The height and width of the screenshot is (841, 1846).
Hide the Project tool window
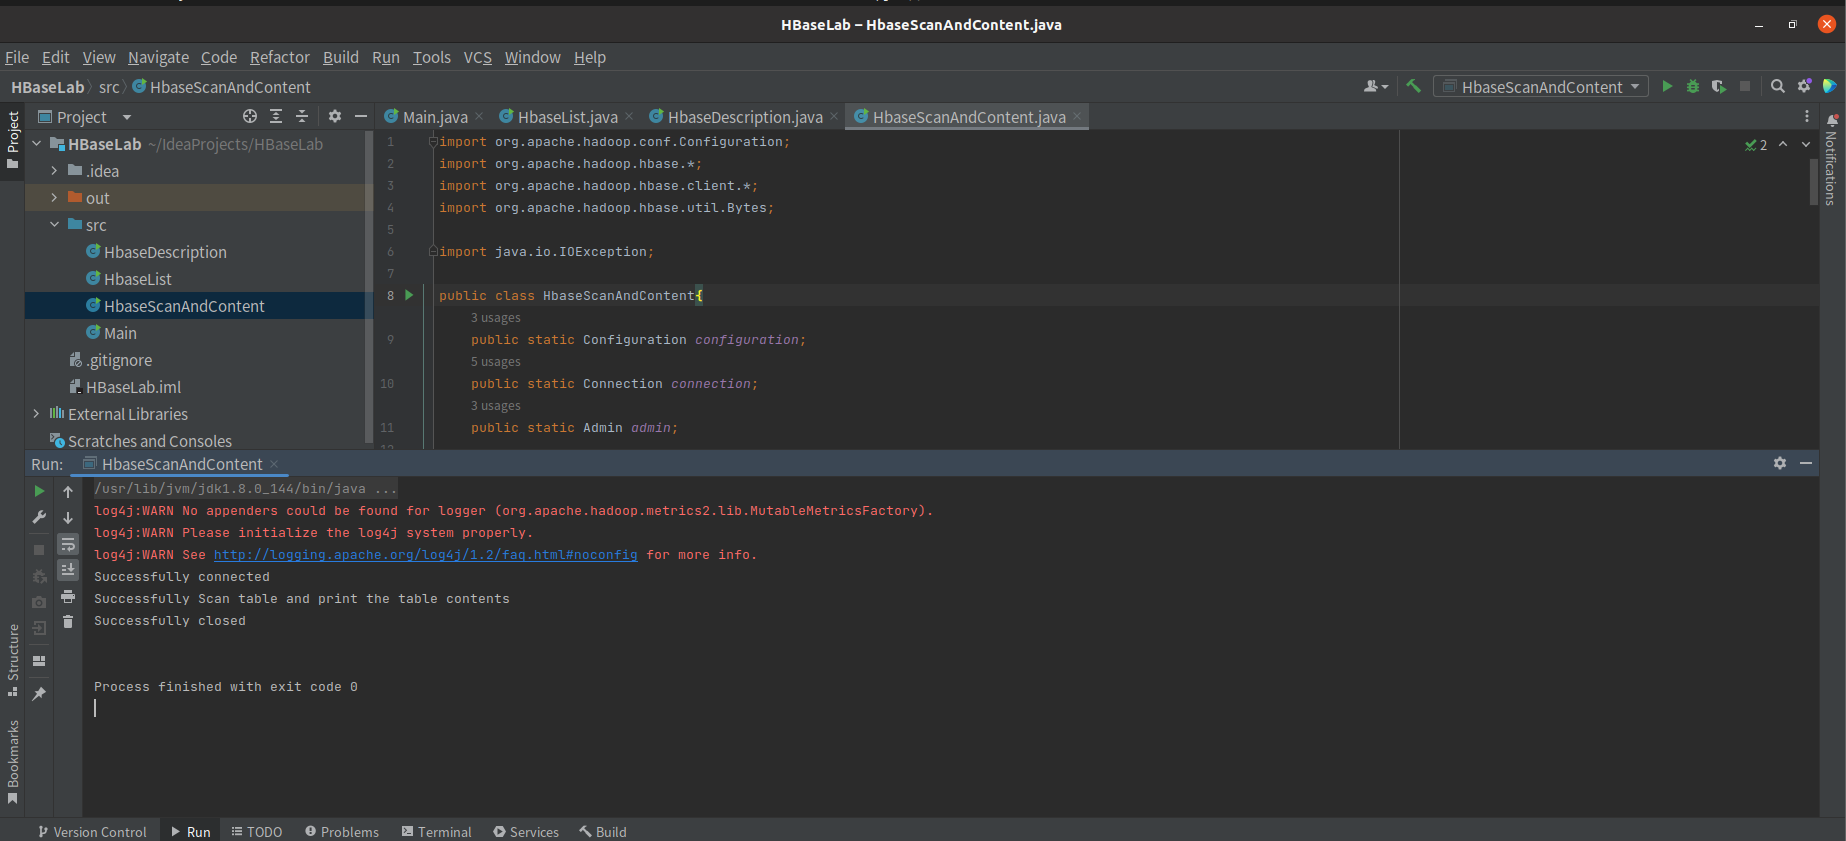[x=361, y=116]
